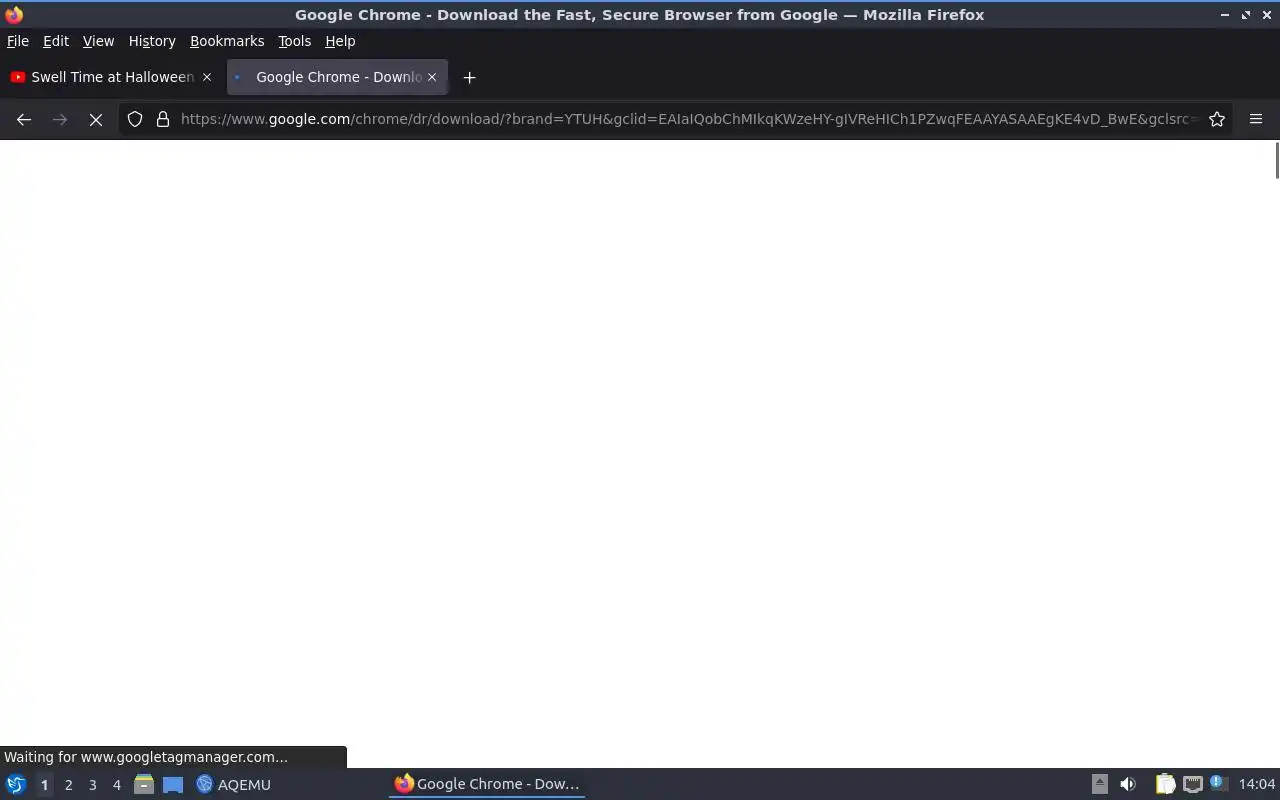Switch to workspace 1
The height and width of the screenshot is (800, 1280).
pos(44,785)
